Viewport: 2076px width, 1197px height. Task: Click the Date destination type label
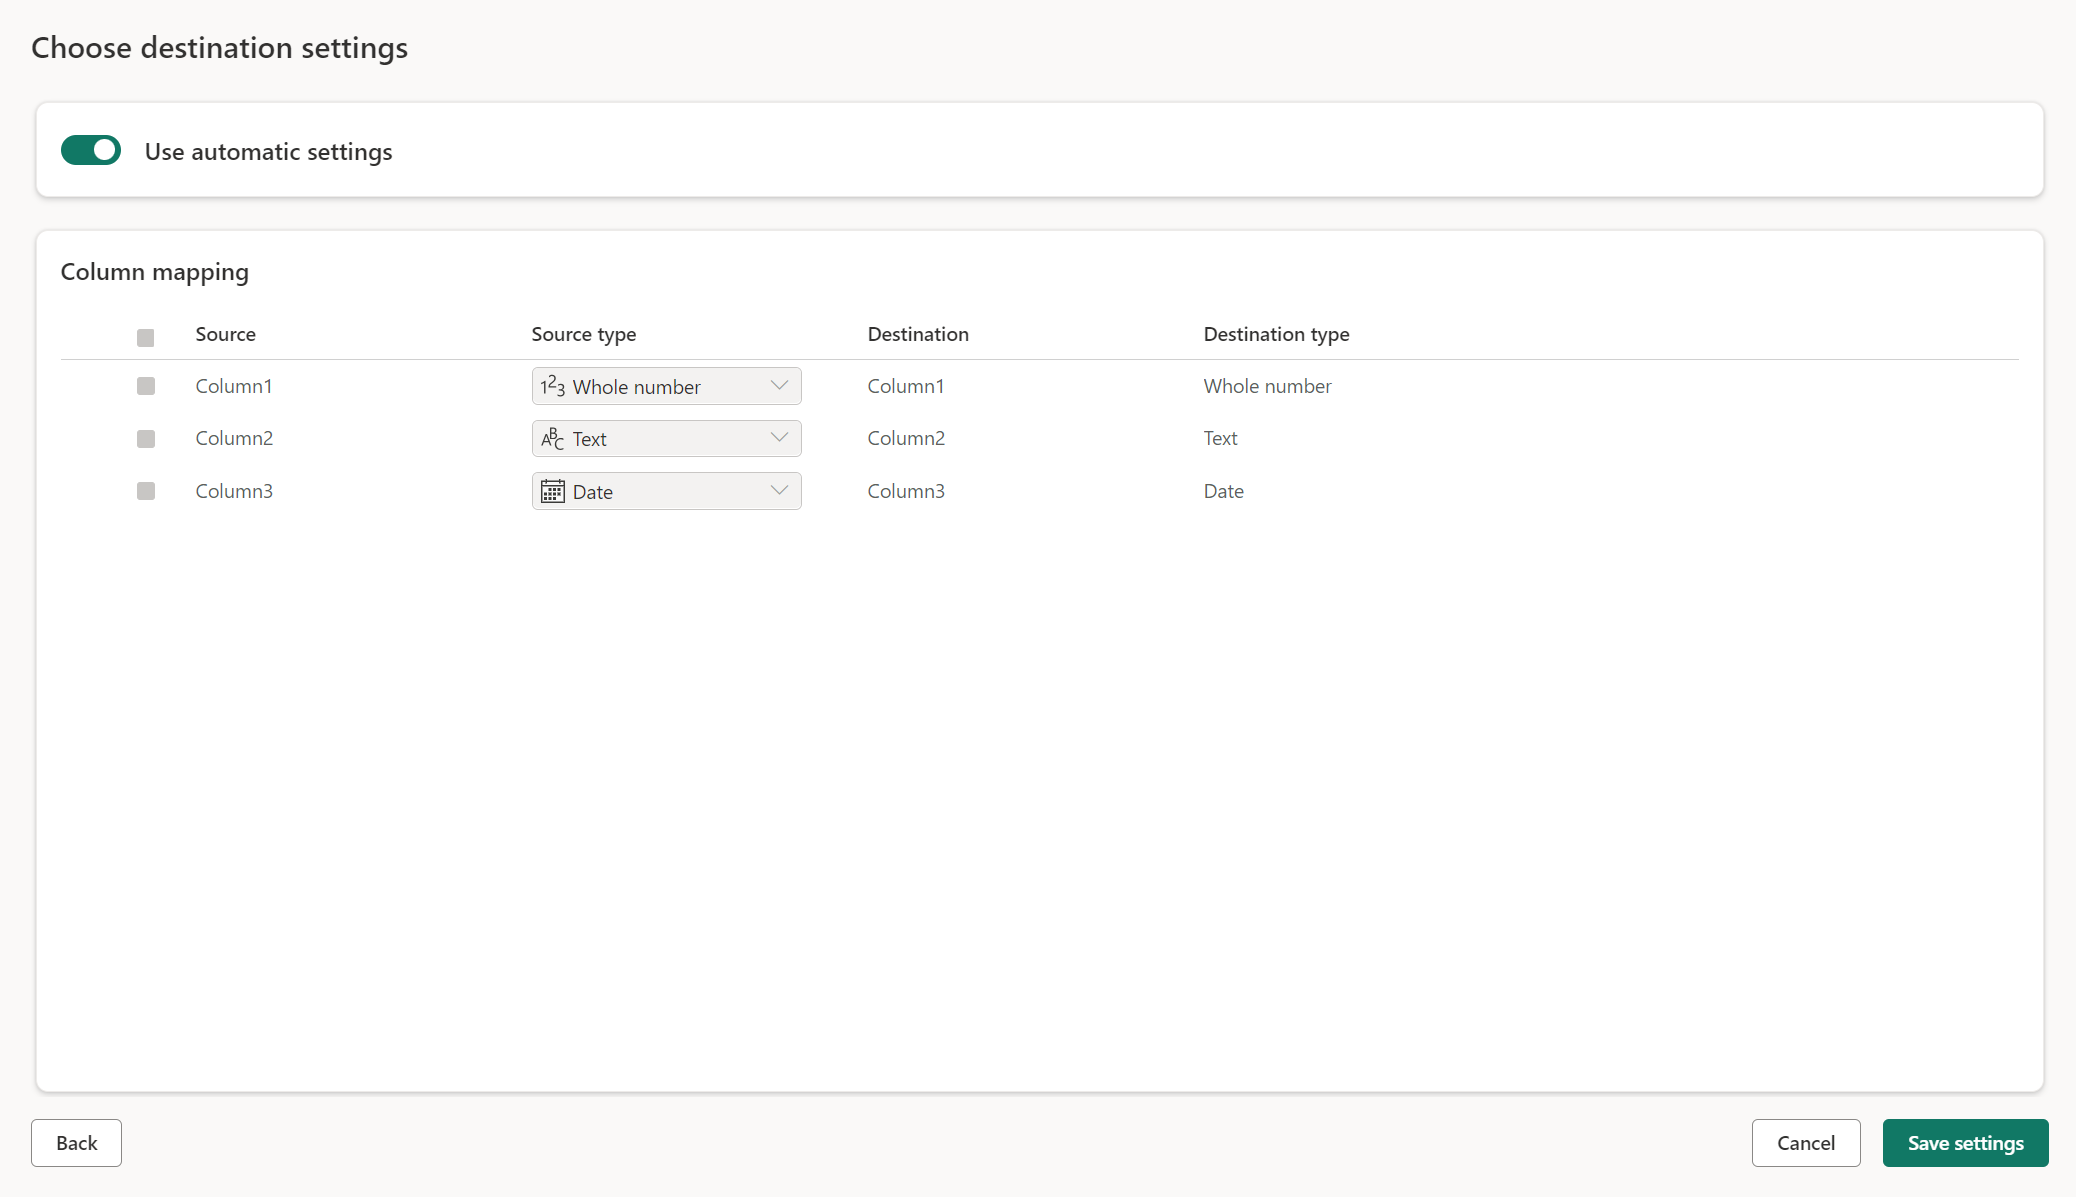tap(1223, 490)
